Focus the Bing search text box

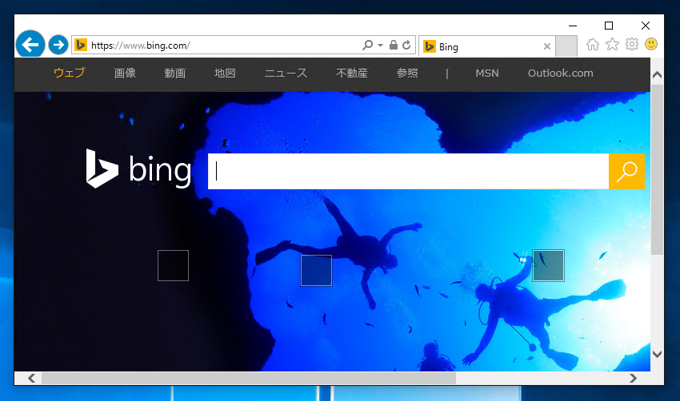409,171
